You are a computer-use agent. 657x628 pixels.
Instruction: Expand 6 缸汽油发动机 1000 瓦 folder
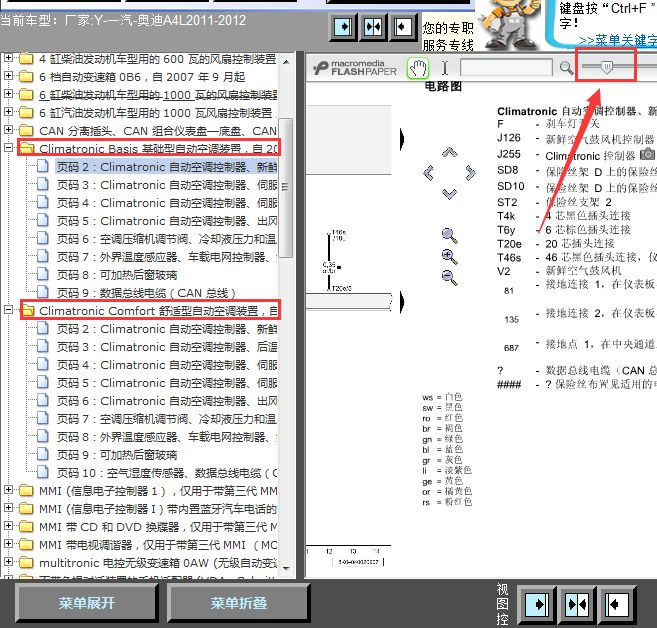(x=8, y=112)
